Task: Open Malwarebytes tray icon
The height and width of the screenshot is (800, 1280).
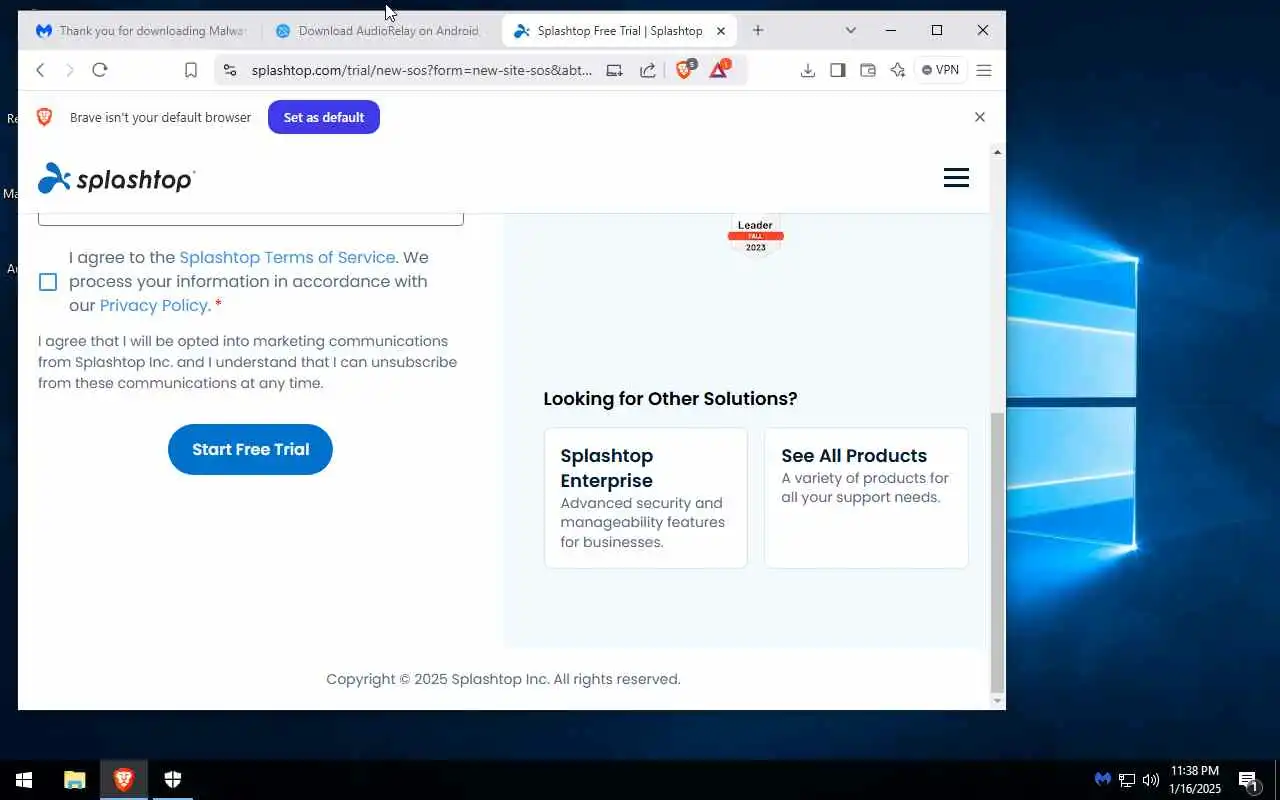Action: tap(1103, 780)
